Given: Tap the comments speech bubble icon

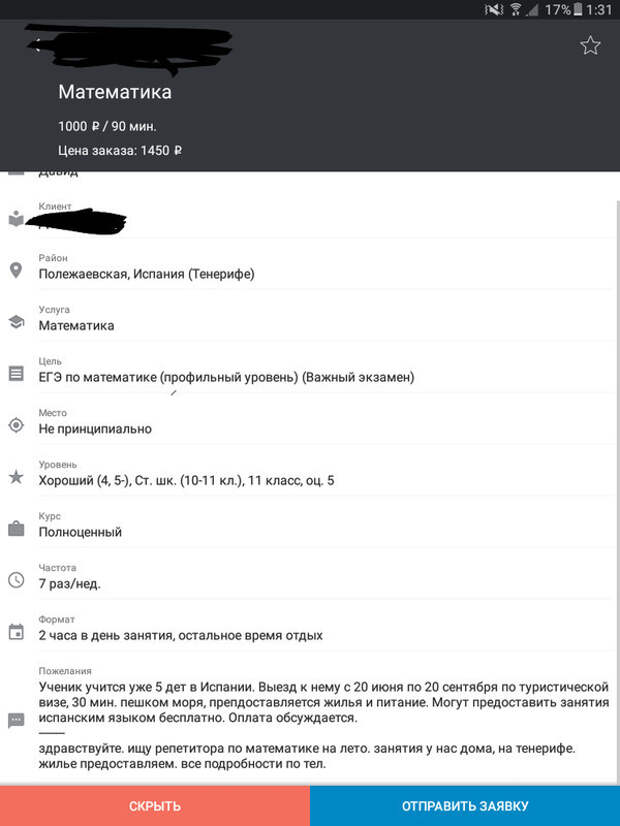Looking at the screenshot, I should (16, 720).
